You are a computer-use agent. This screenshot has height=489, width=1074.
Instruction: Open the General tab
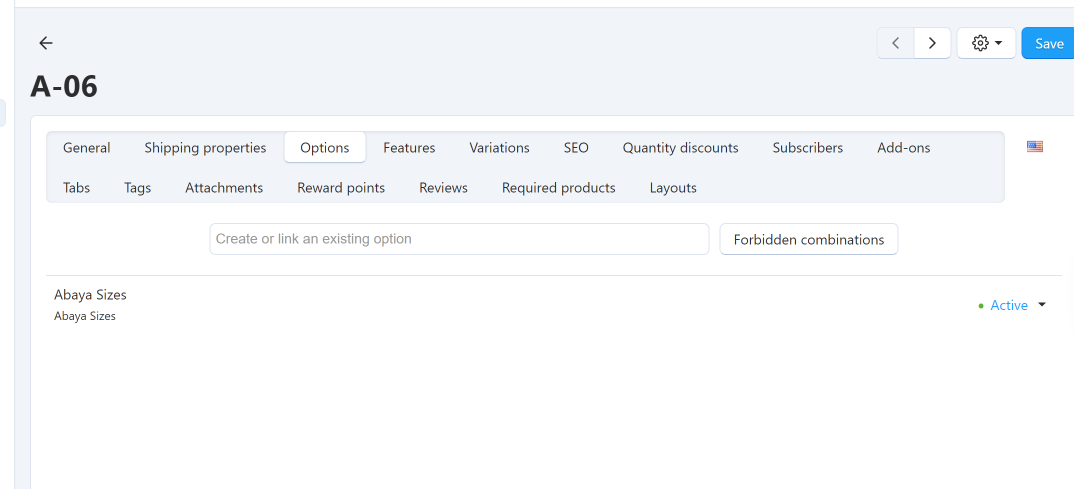pyautogui.click(x=86, y=148)
